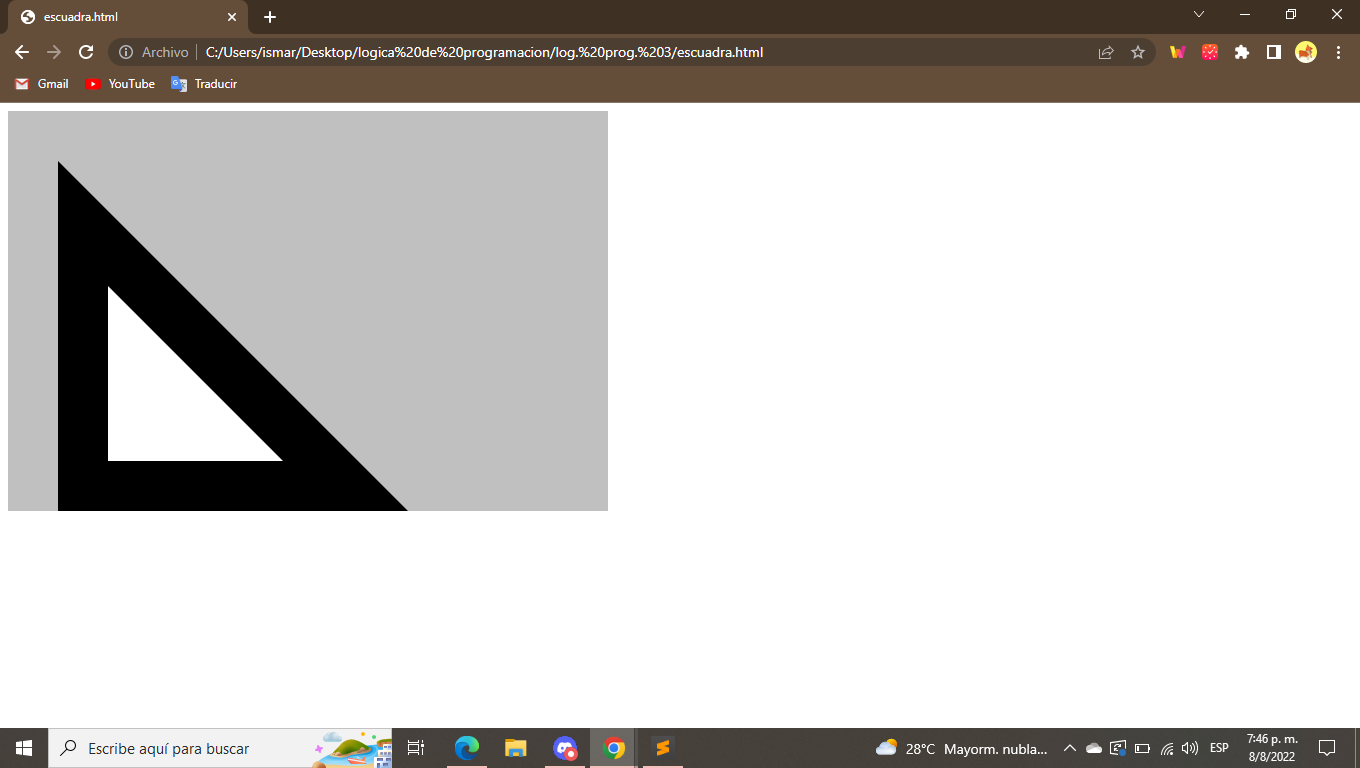Click the address bar file URL
Screen dimensions: 1360x768
coord(484,52)
